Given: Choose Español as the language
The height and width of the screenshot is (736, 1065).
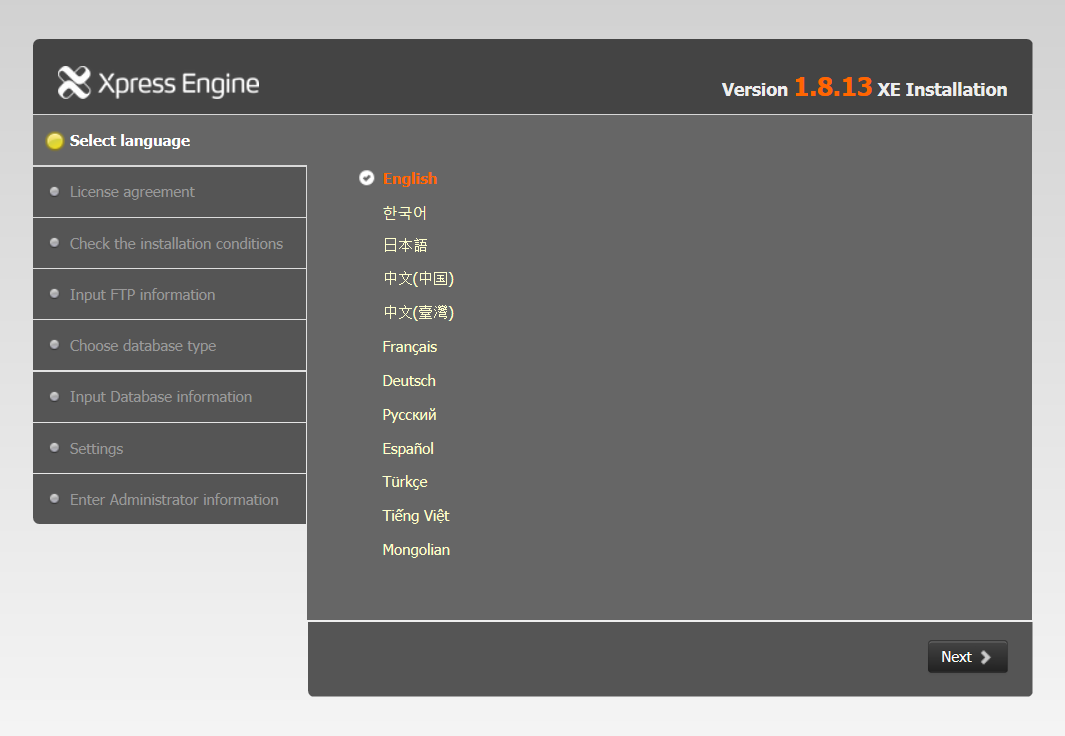Looking at the screenshot, I should tap(407, 449).
